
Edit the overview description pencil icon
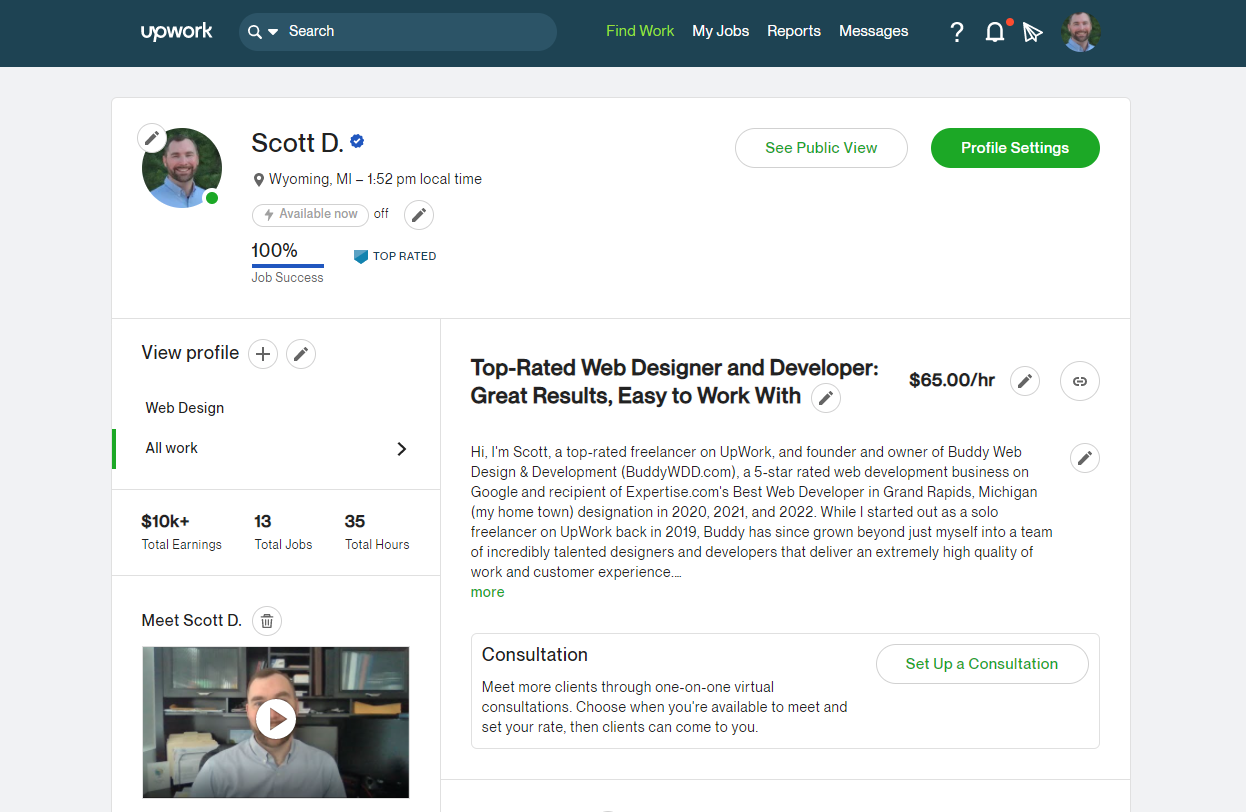tap(1085, 458)
